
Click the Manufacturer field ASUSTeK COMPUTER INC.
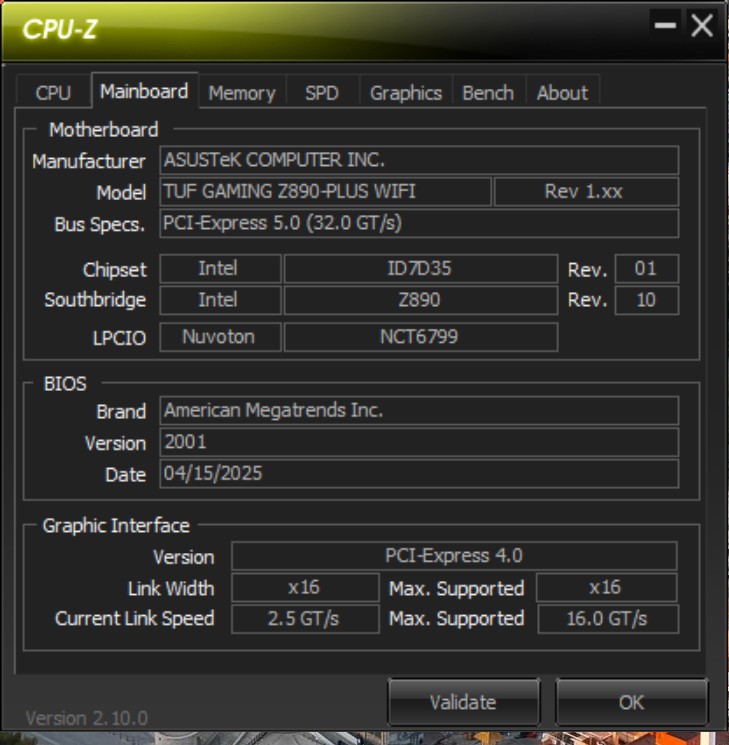pyautogui.click(x=419, y=160)
